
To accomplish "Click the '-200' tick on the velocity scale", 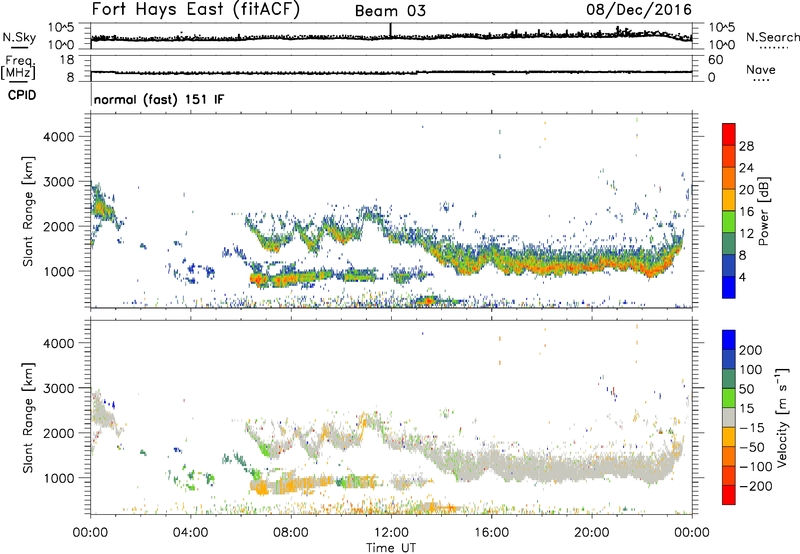I will click(756, 486).
